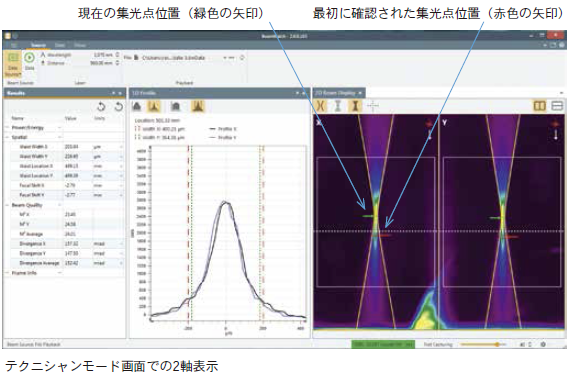Collapse the Power/Energy group
The height and width of the screenshot is (380, 570).
[x=7, y=128]
